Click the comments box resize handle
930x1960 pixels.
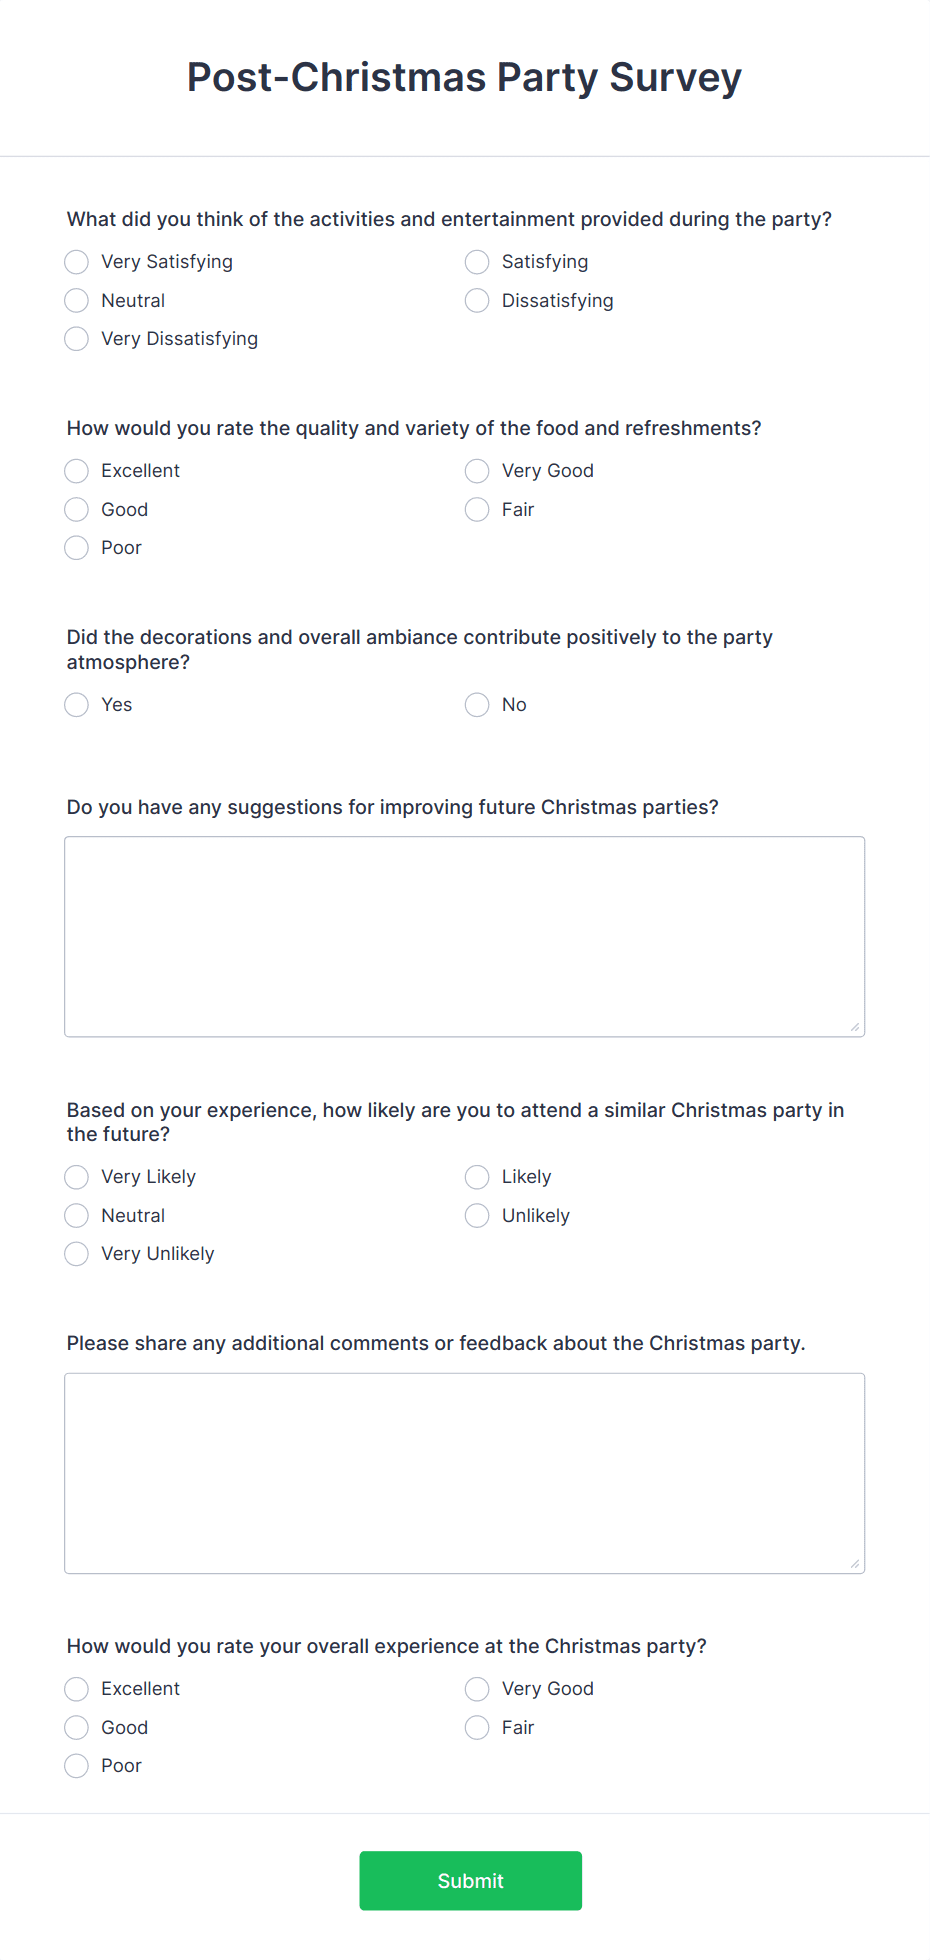click(857, 1563)
